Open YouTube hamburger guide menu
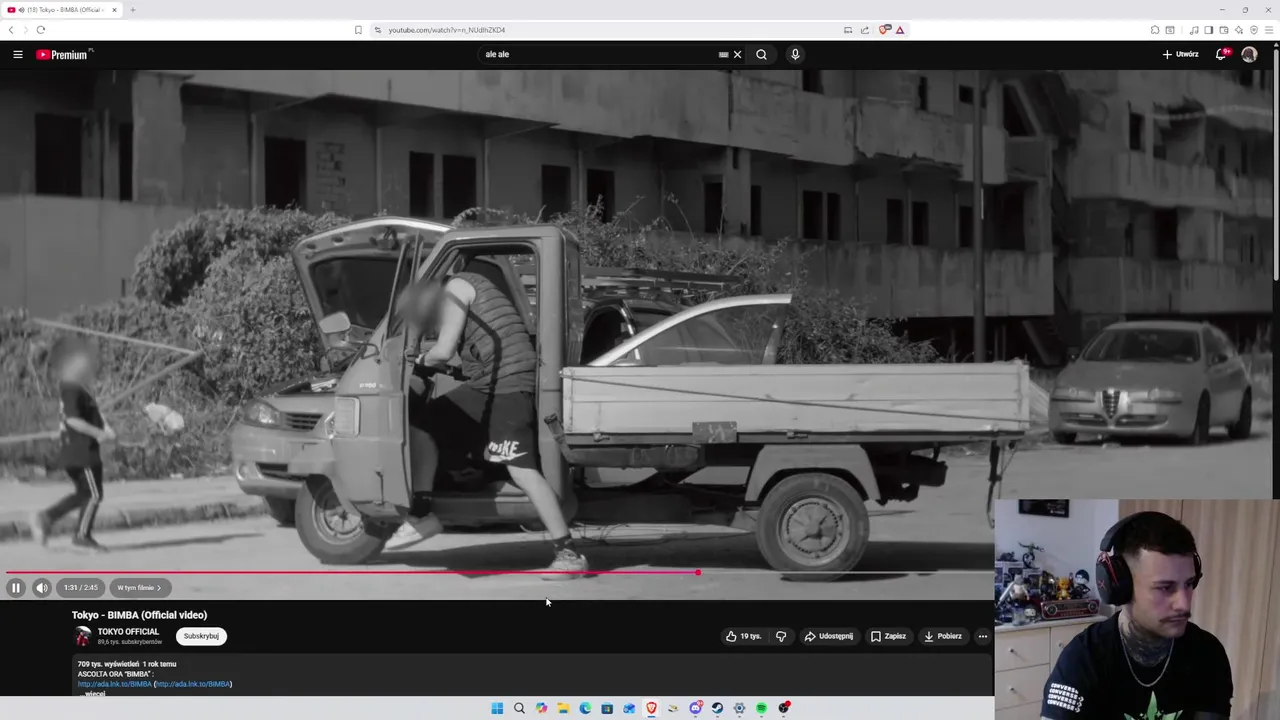Viewport: 1280px width, 720px height. (x=18, y=54)
